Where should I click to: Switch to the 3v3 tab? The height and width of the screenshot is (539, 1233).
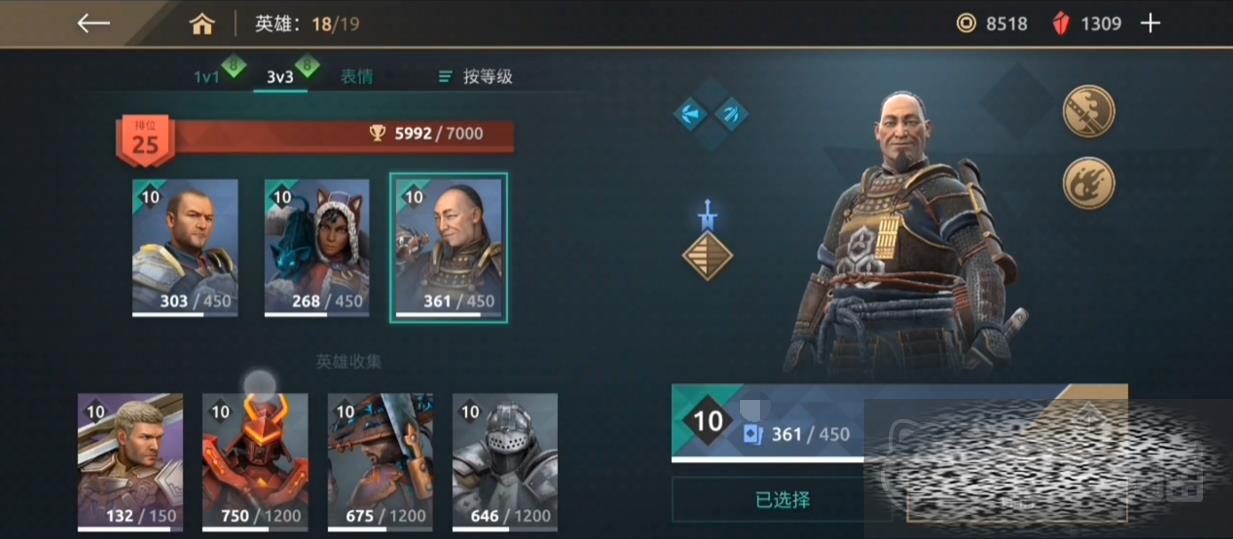280,76
